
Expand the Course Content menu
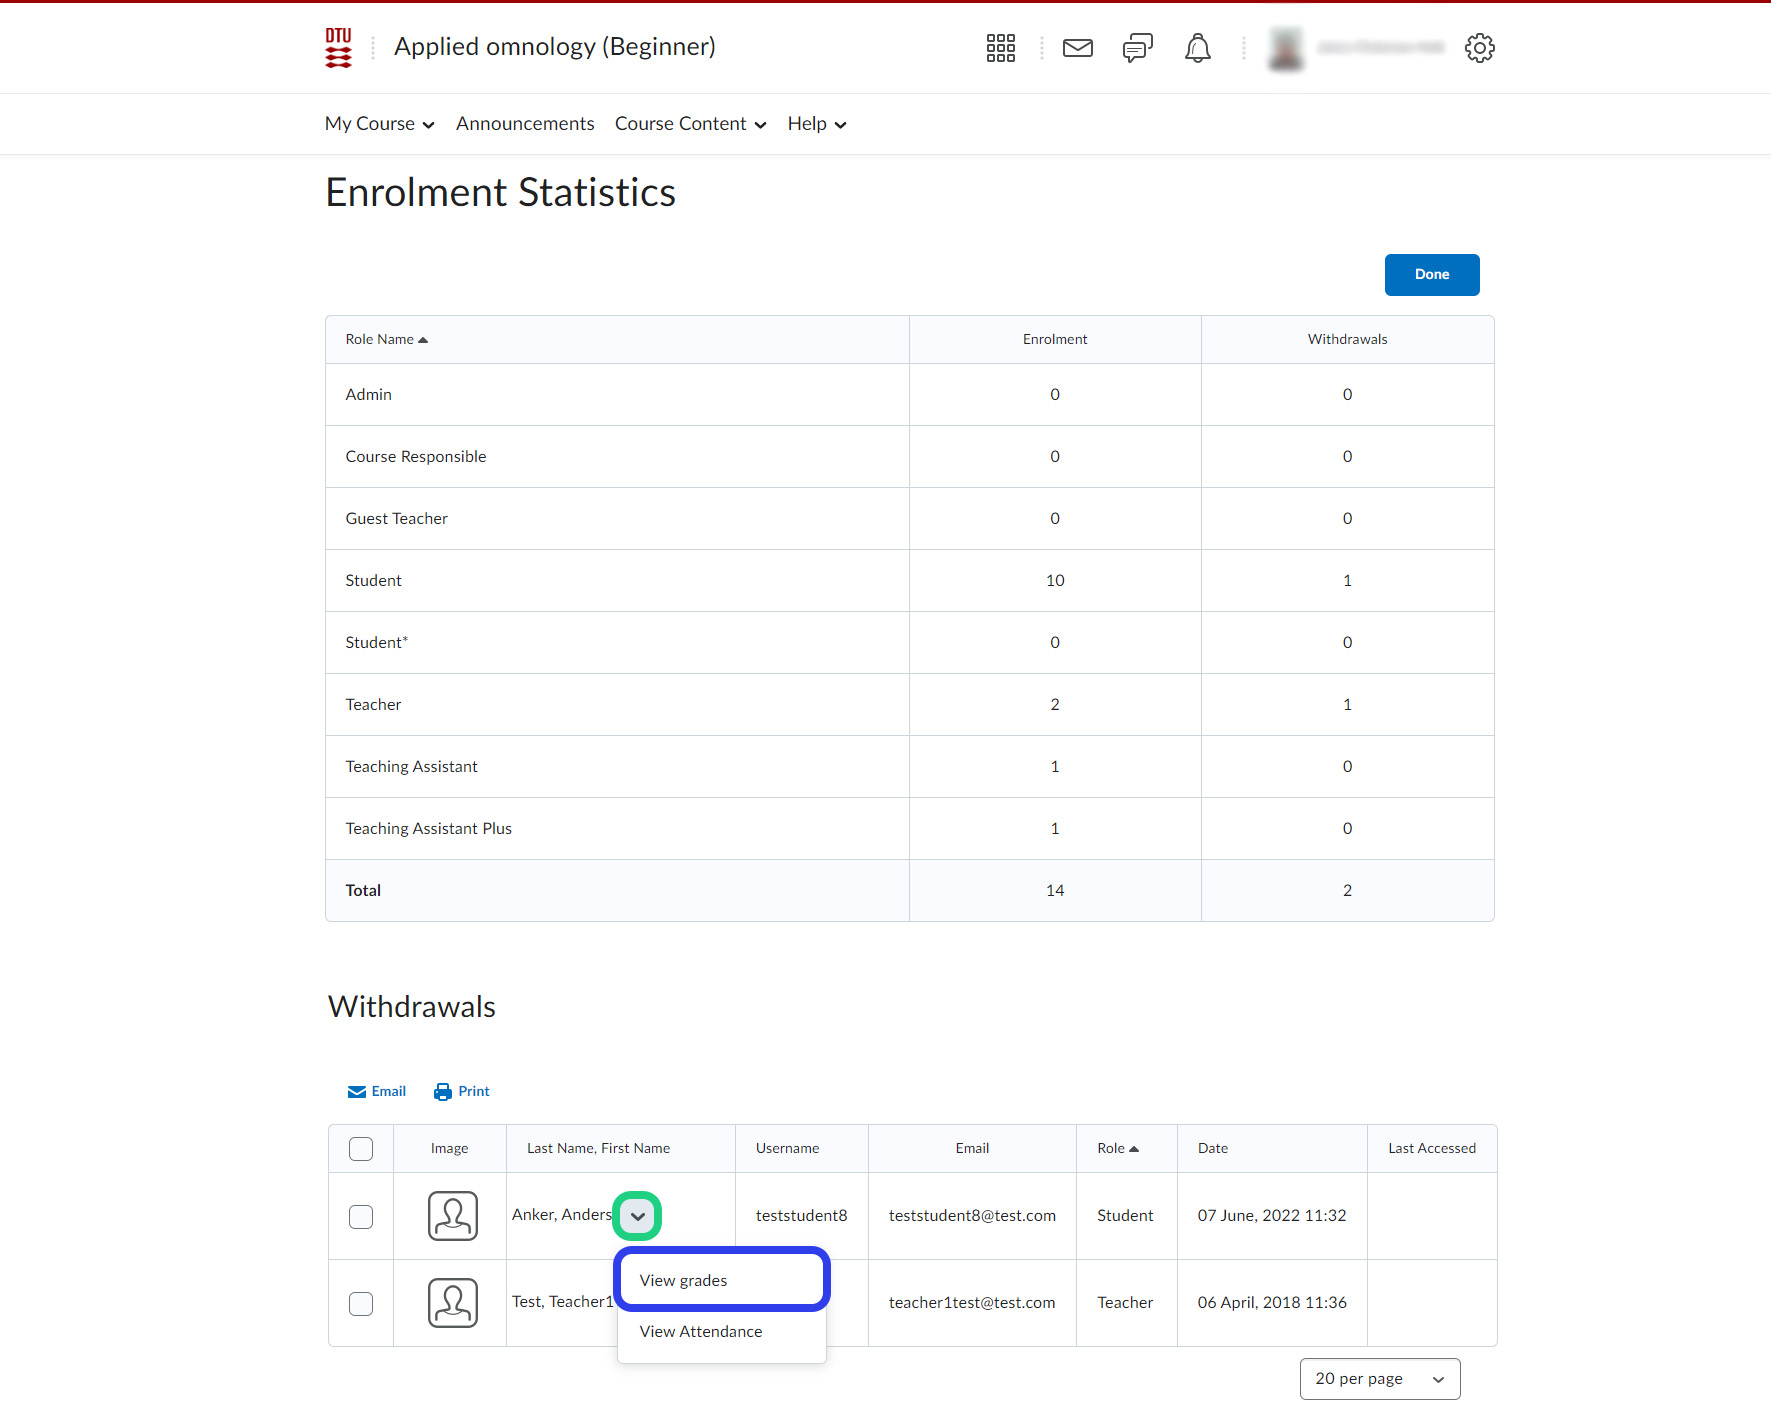pos(690,124)
